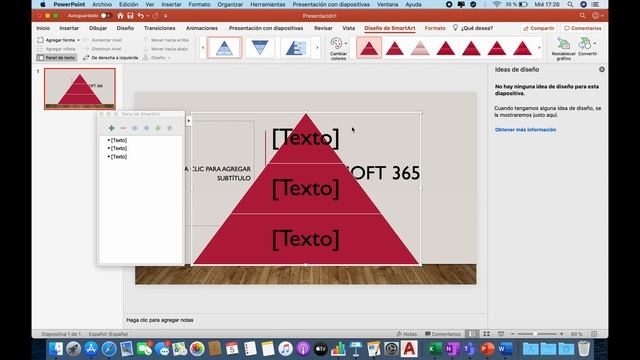Open Word from the Dock
This screenshot has width=640, height=360.
[504, 349]
